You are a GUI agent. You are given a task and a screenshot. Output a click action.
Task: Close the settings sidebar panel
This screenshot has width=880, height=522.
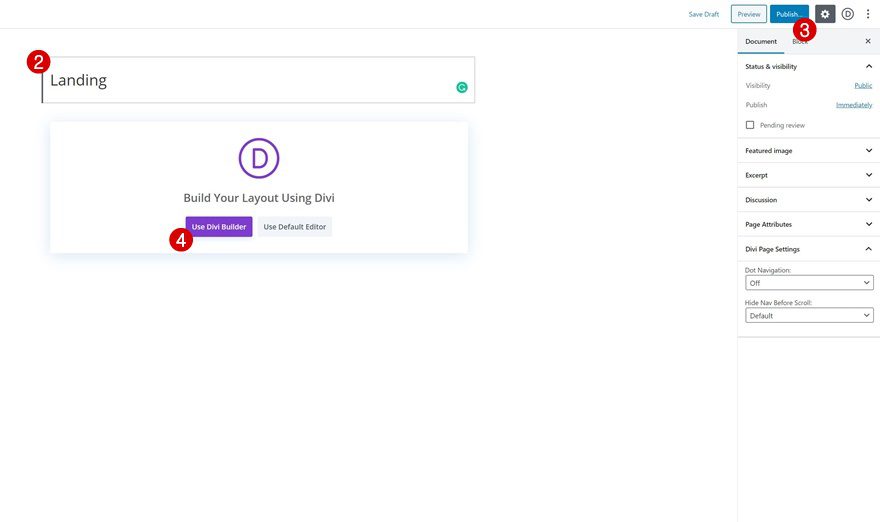(868, 41)
